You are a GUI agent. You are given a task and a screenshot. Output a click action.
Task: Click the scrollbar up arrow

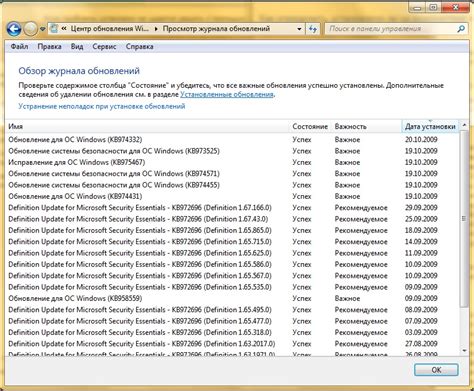(x=464, y=125)
